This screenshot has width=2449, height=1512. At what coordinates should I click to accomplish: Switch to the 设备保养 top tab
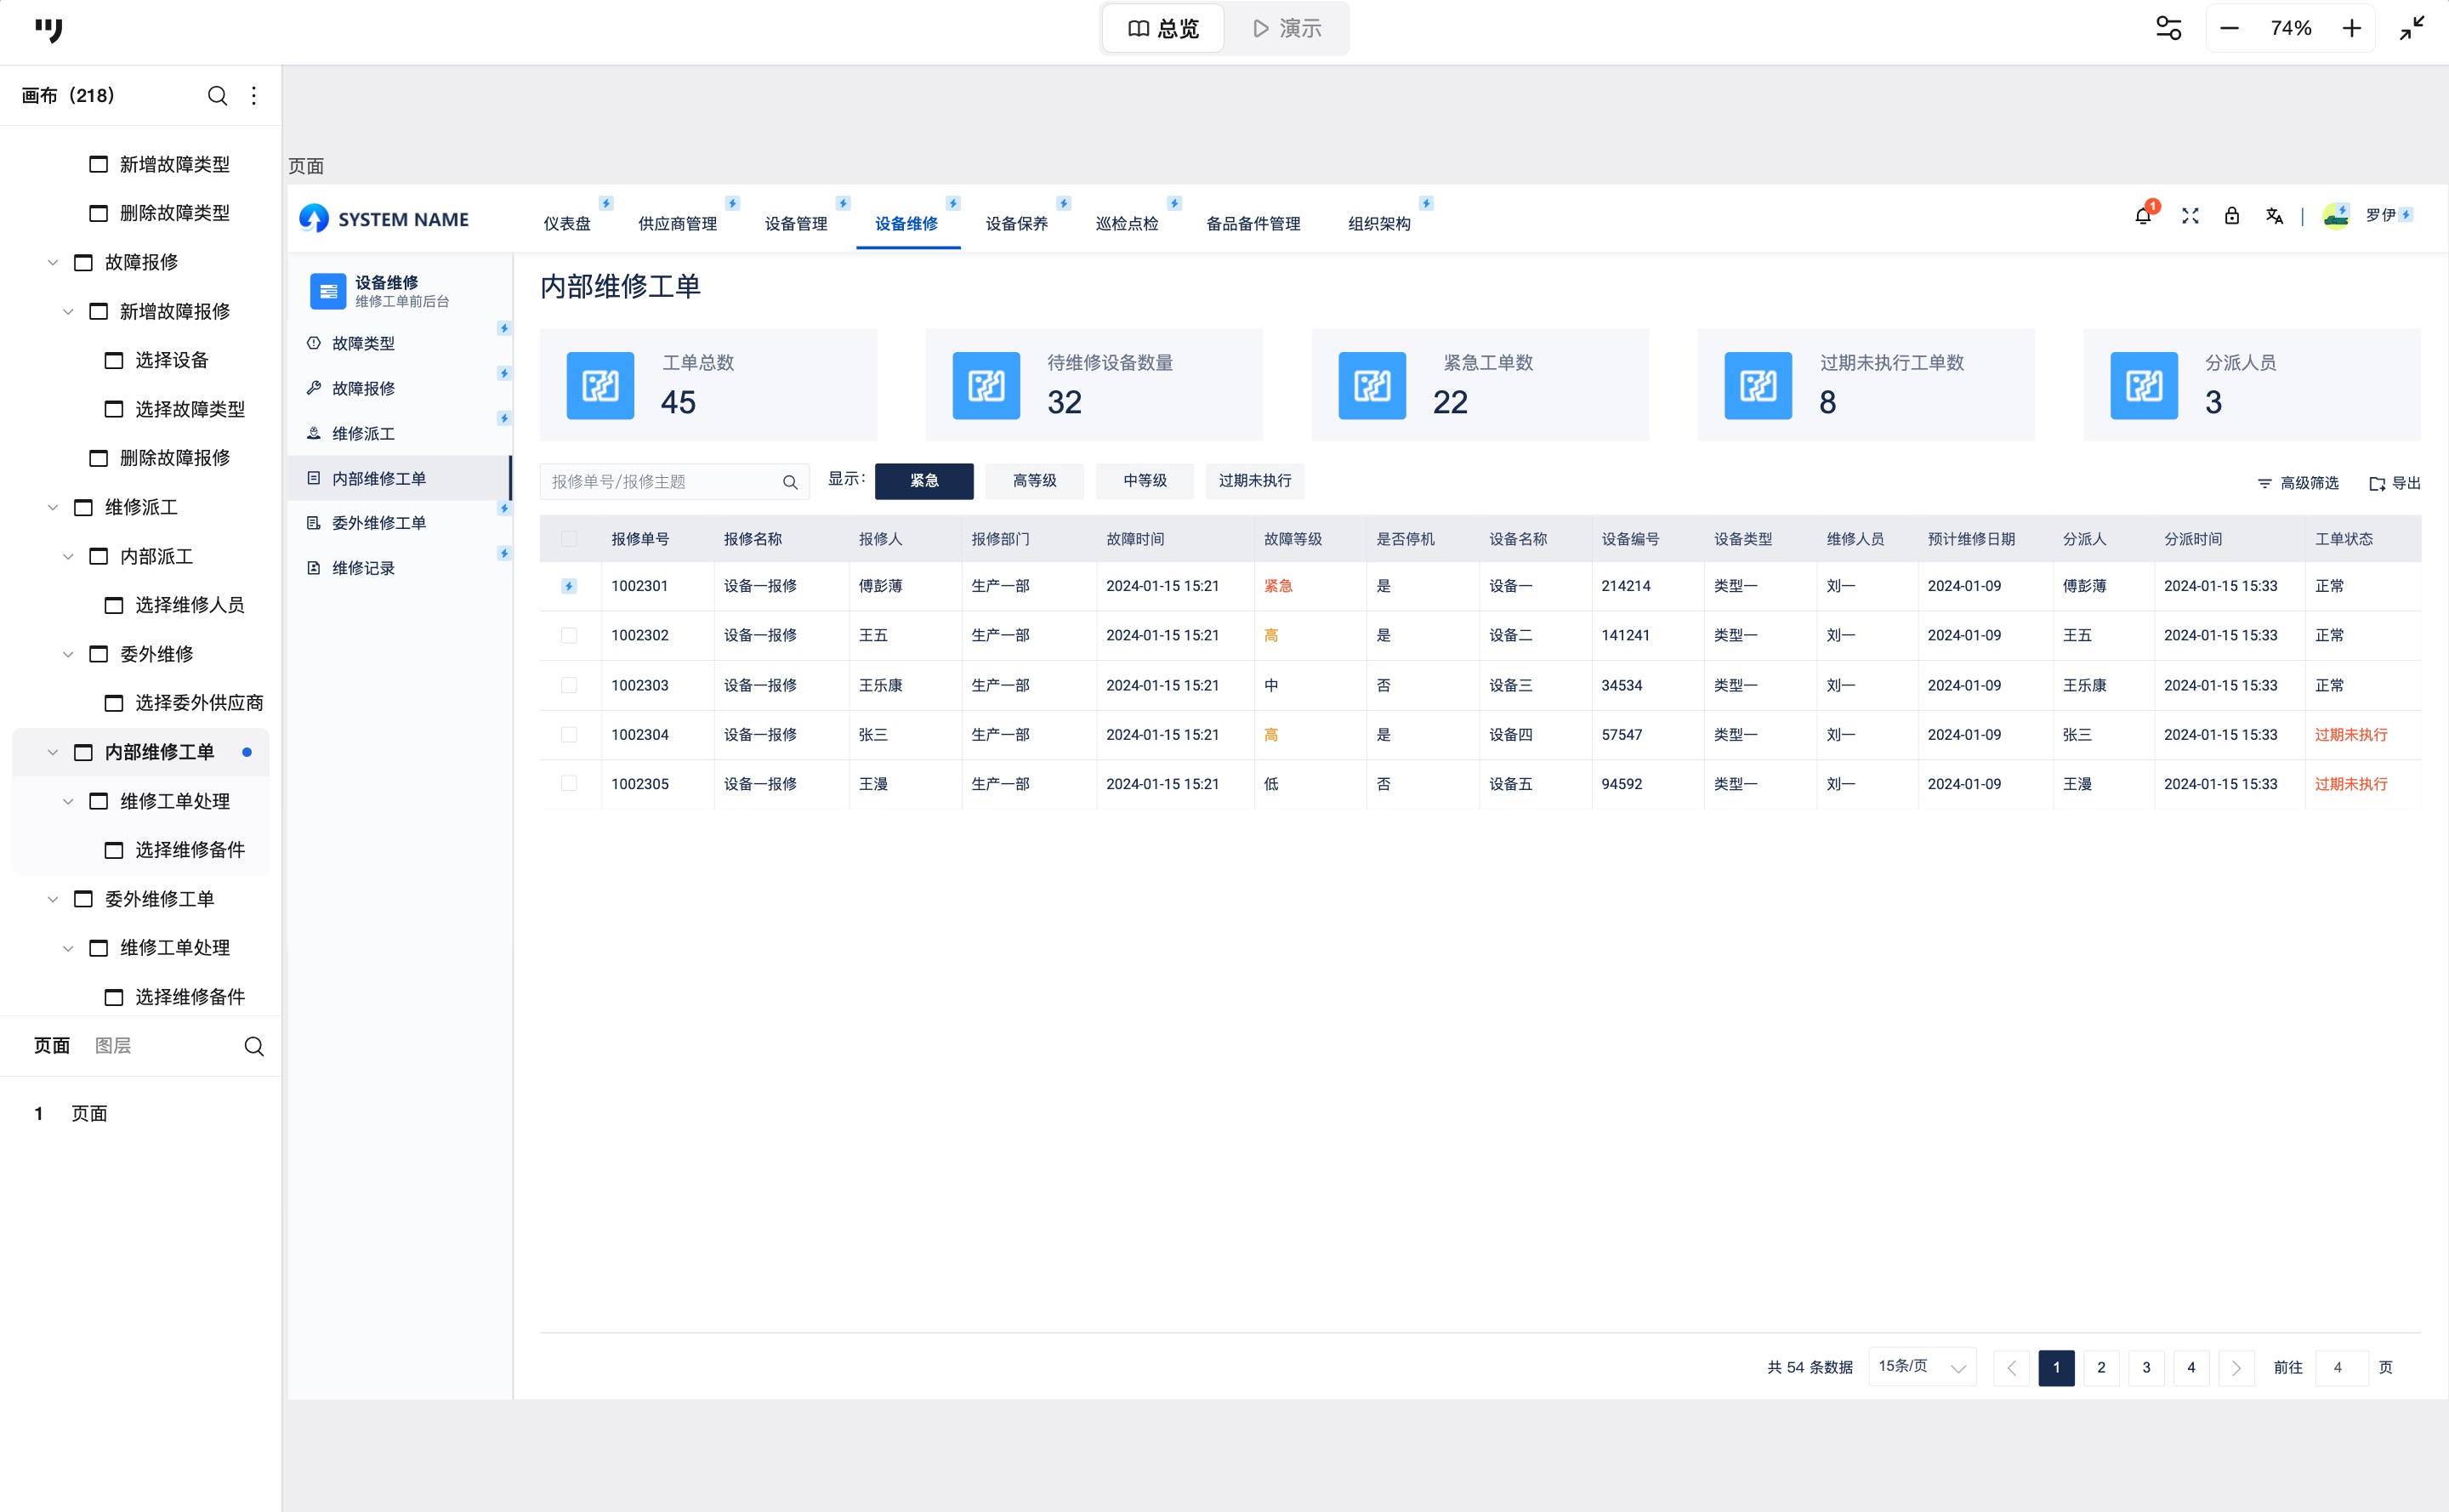pyautogui.click(x=1016, y=224)
